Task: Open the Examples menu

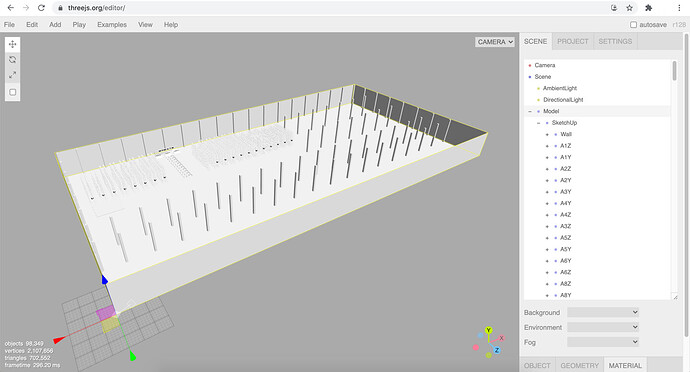Action: 112,25
